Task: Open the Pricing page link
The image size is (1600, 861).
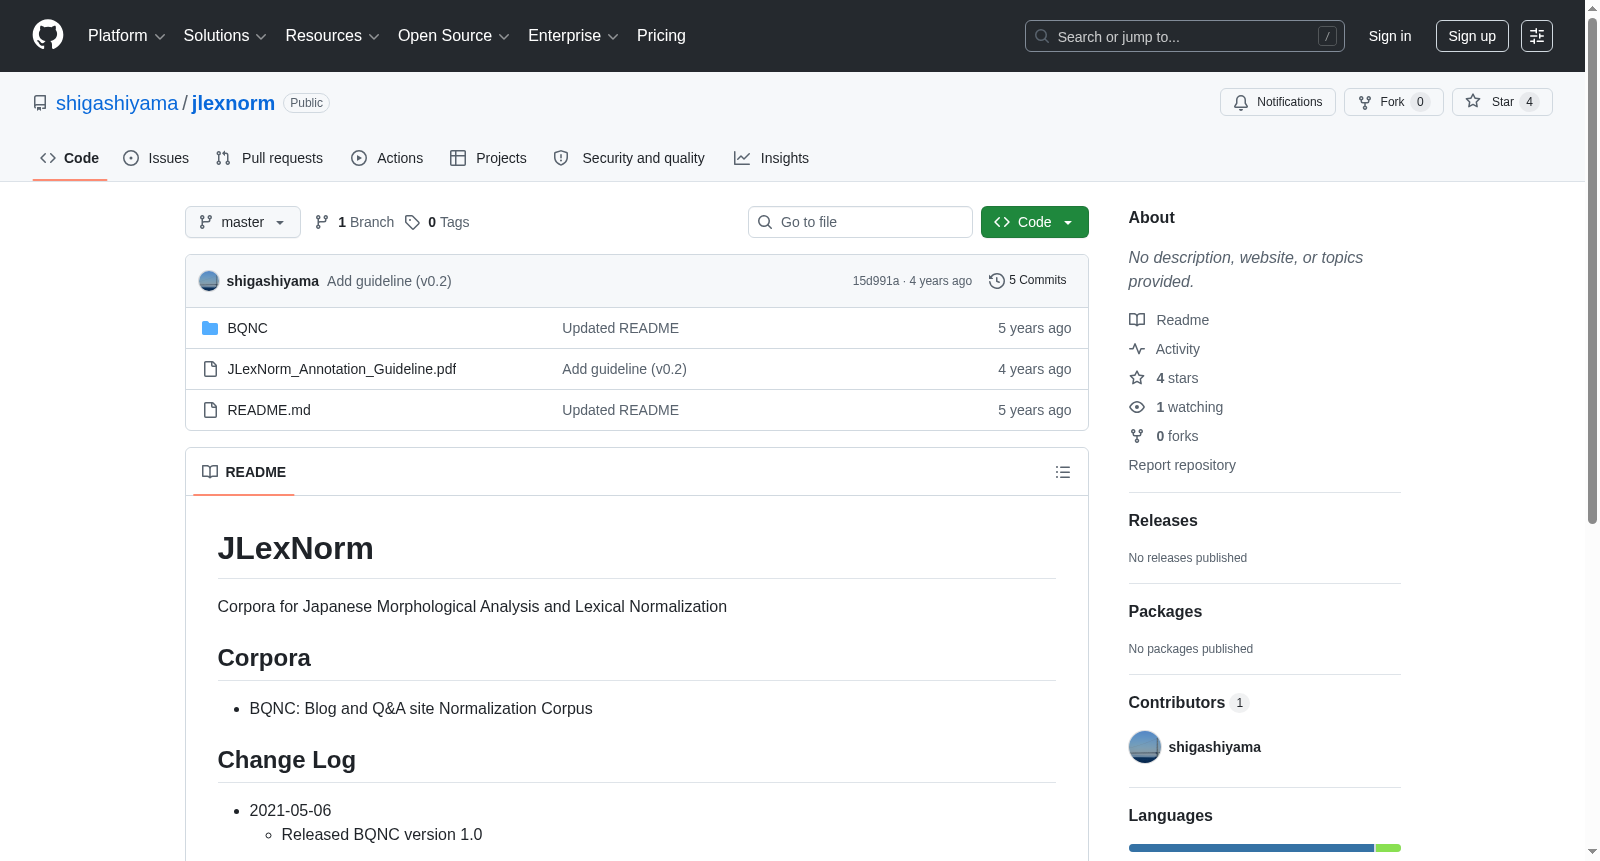Action: [661, 36]
